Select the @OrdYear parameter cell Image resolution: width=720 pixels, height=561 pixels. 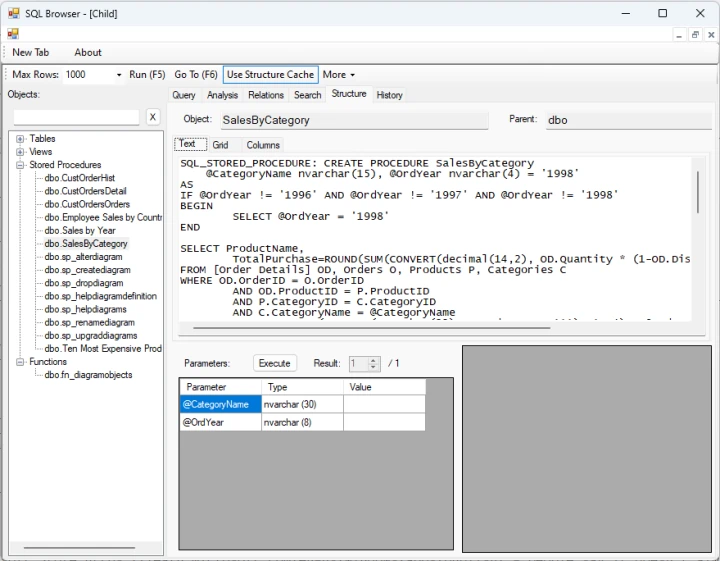(x=220, y=422)
